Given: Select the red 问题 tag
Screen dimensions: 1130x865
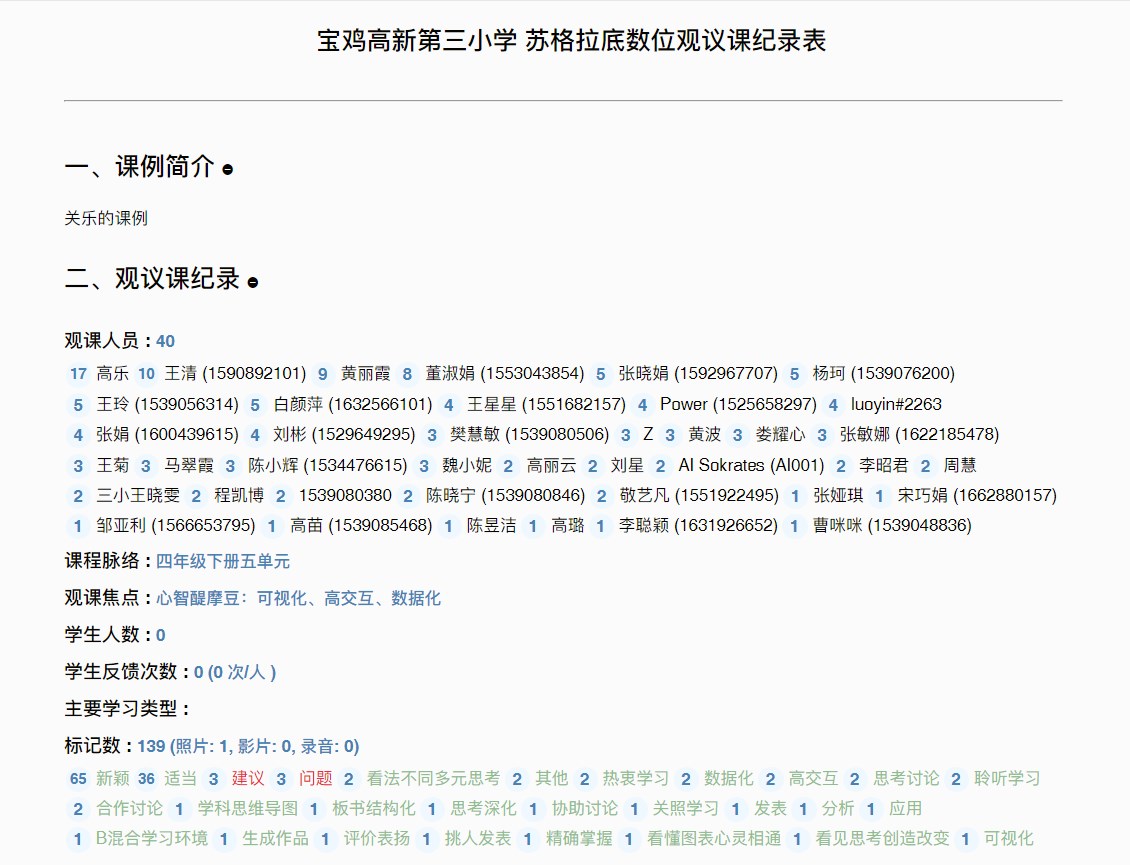Looking at the screenshot, I should click(316, 779).
